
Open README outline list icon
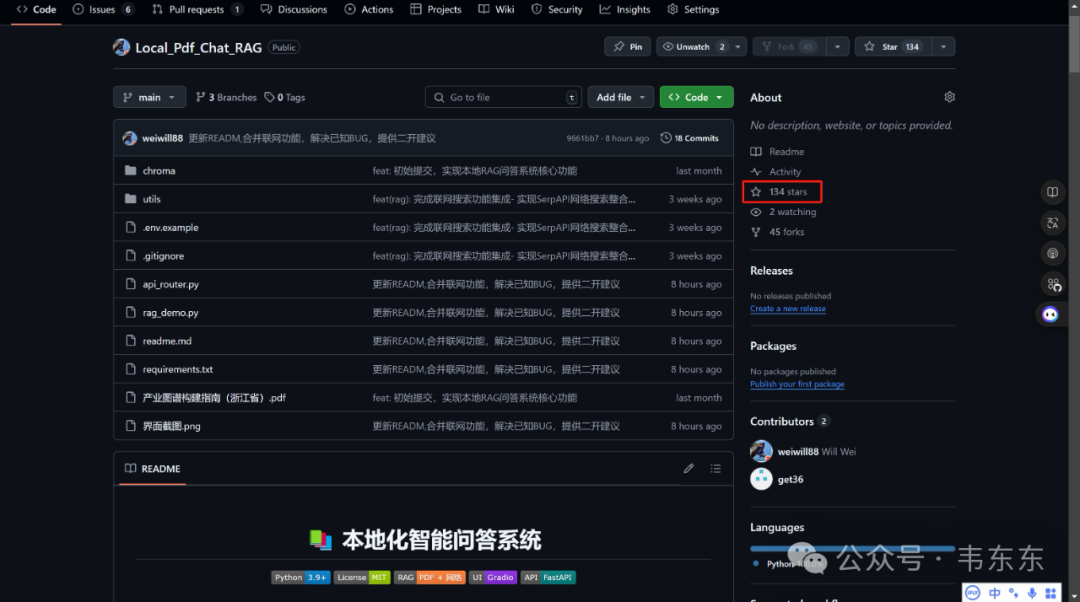(x=716, y=468)
